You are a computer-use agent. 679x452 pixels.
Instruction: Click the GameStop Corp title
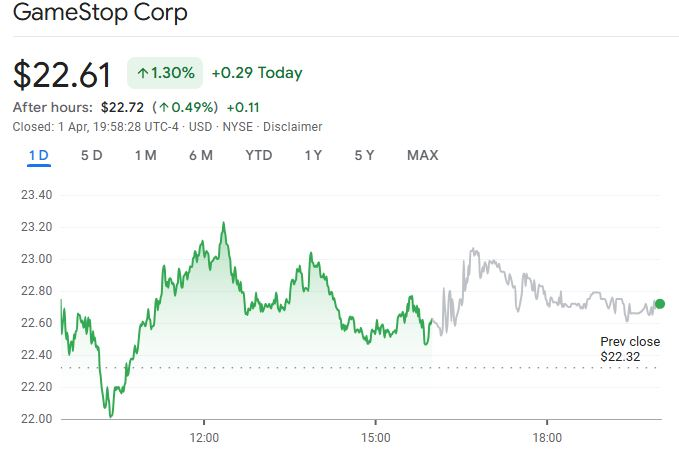[99, 15]
